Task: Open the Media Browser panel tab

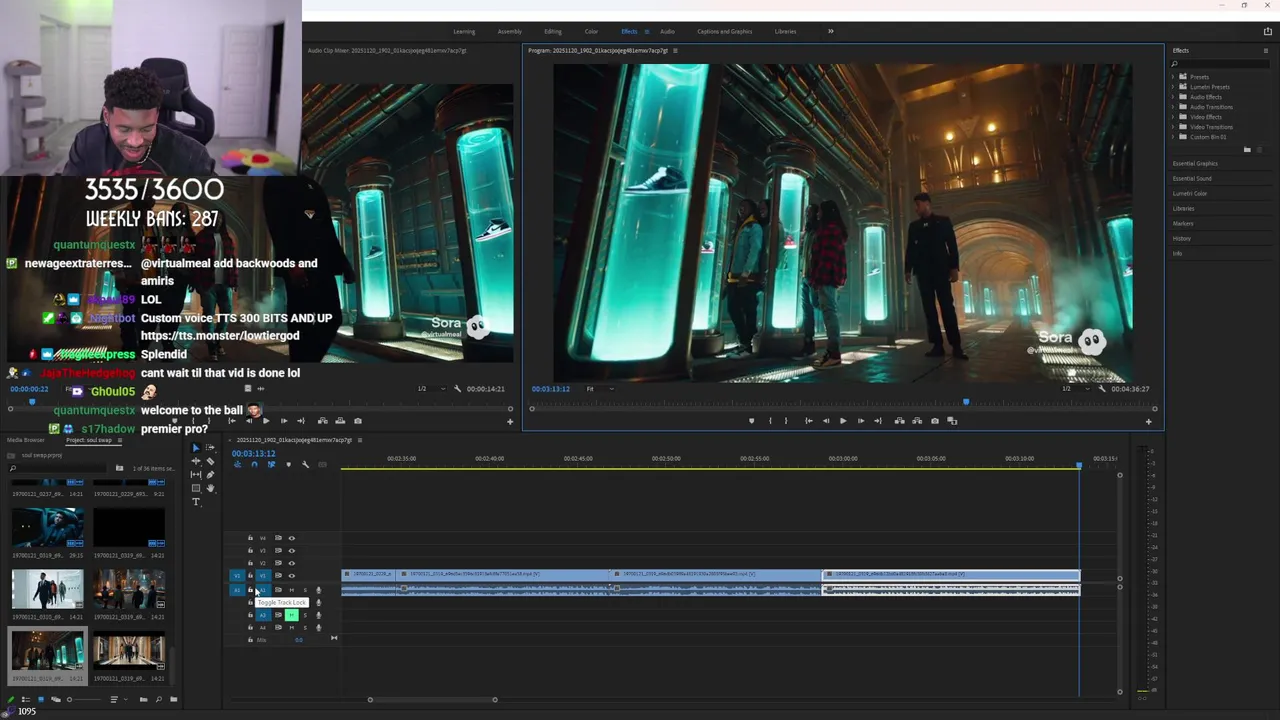Action: pos(26,440)
